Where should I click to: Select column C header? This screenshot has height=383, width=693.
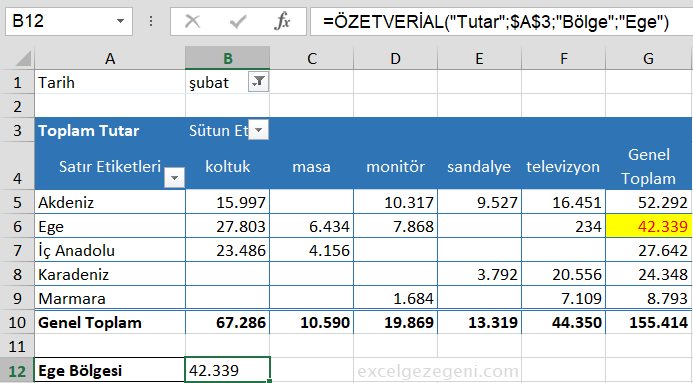312,58
